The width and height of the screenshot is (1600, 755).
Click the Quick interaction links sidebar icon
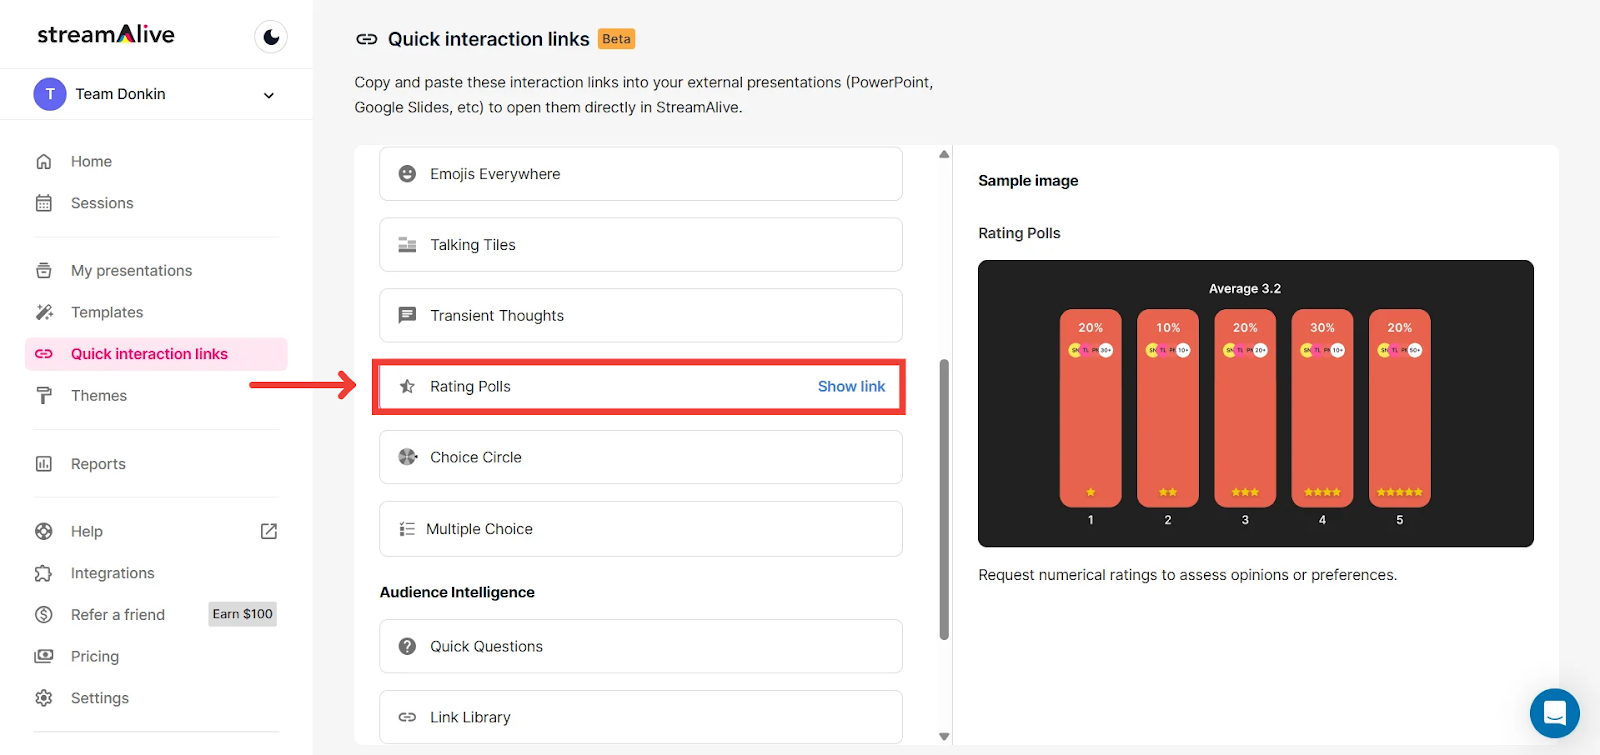(x=44, y=354)
